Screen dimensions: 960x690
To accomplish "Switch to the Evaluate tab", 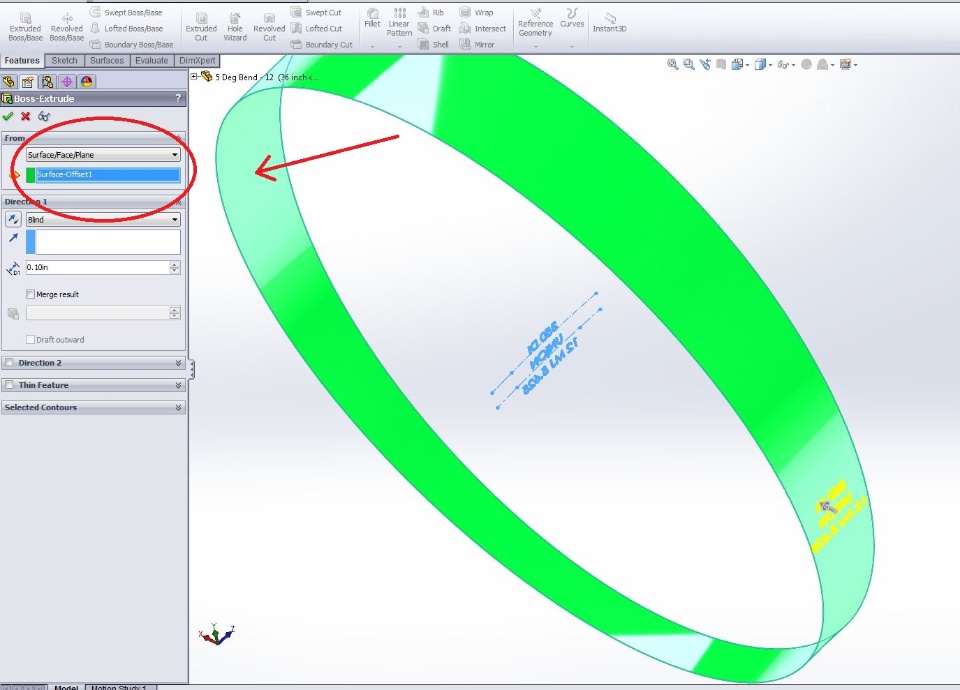I will pyautogui.click(x=152, y=61).
